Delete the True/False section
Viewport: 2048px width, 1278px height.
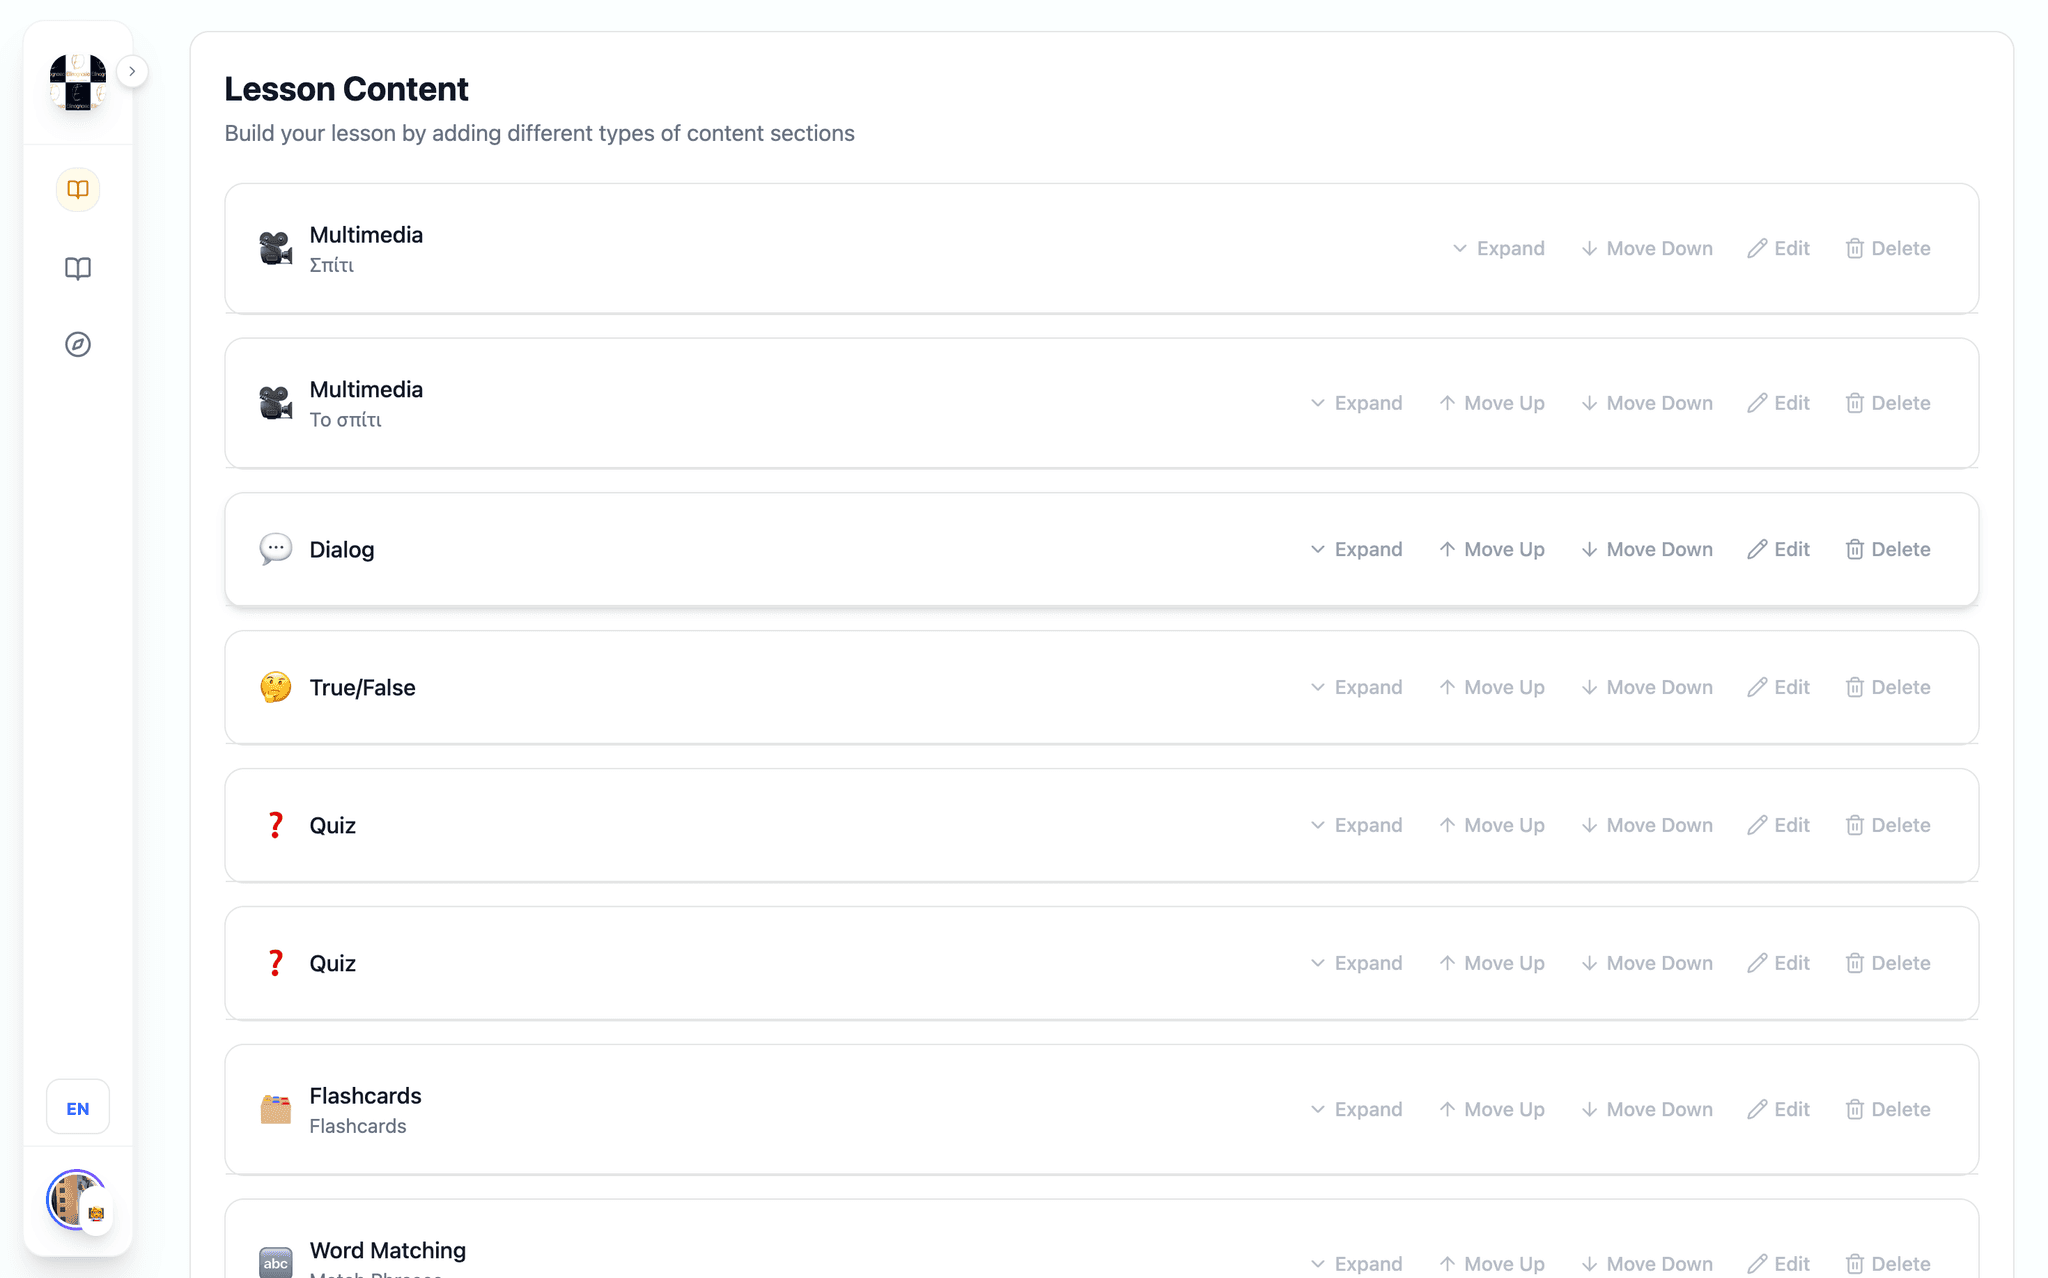(1888, 687)
